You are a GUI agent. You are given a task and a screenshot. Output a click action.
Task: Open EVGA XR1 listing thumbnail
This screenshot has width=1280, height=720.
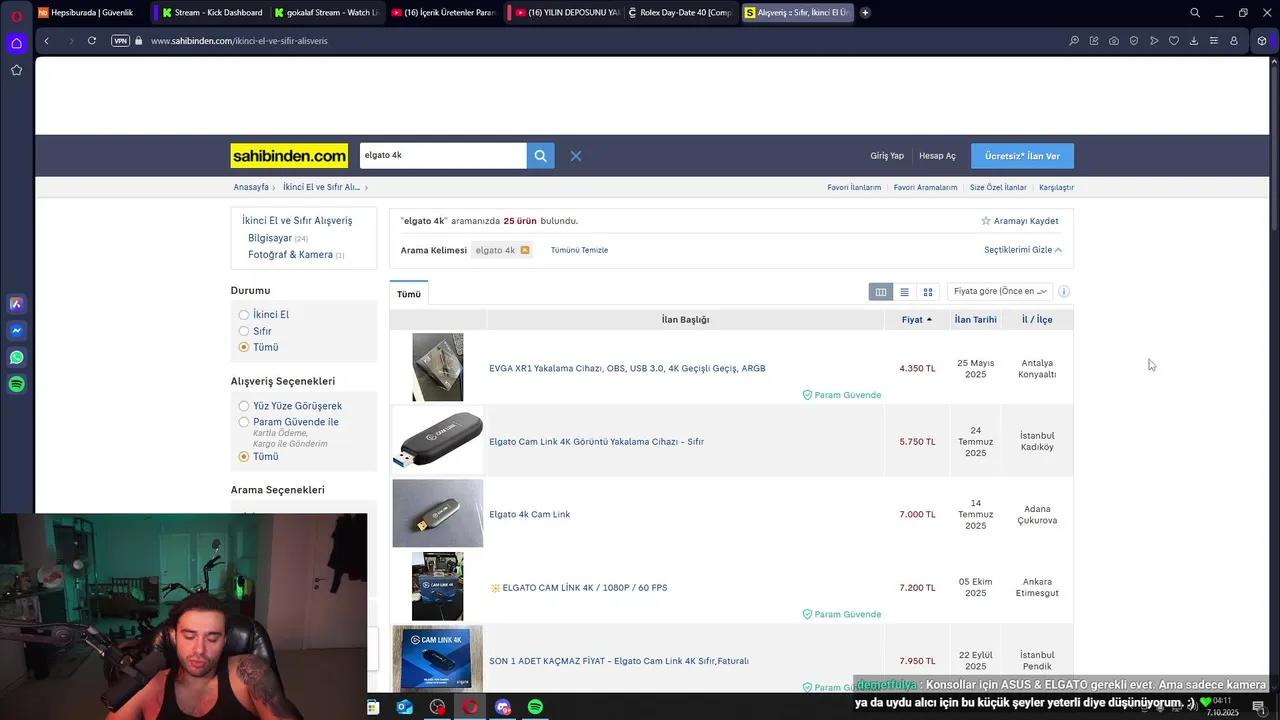tap(437, 368)
